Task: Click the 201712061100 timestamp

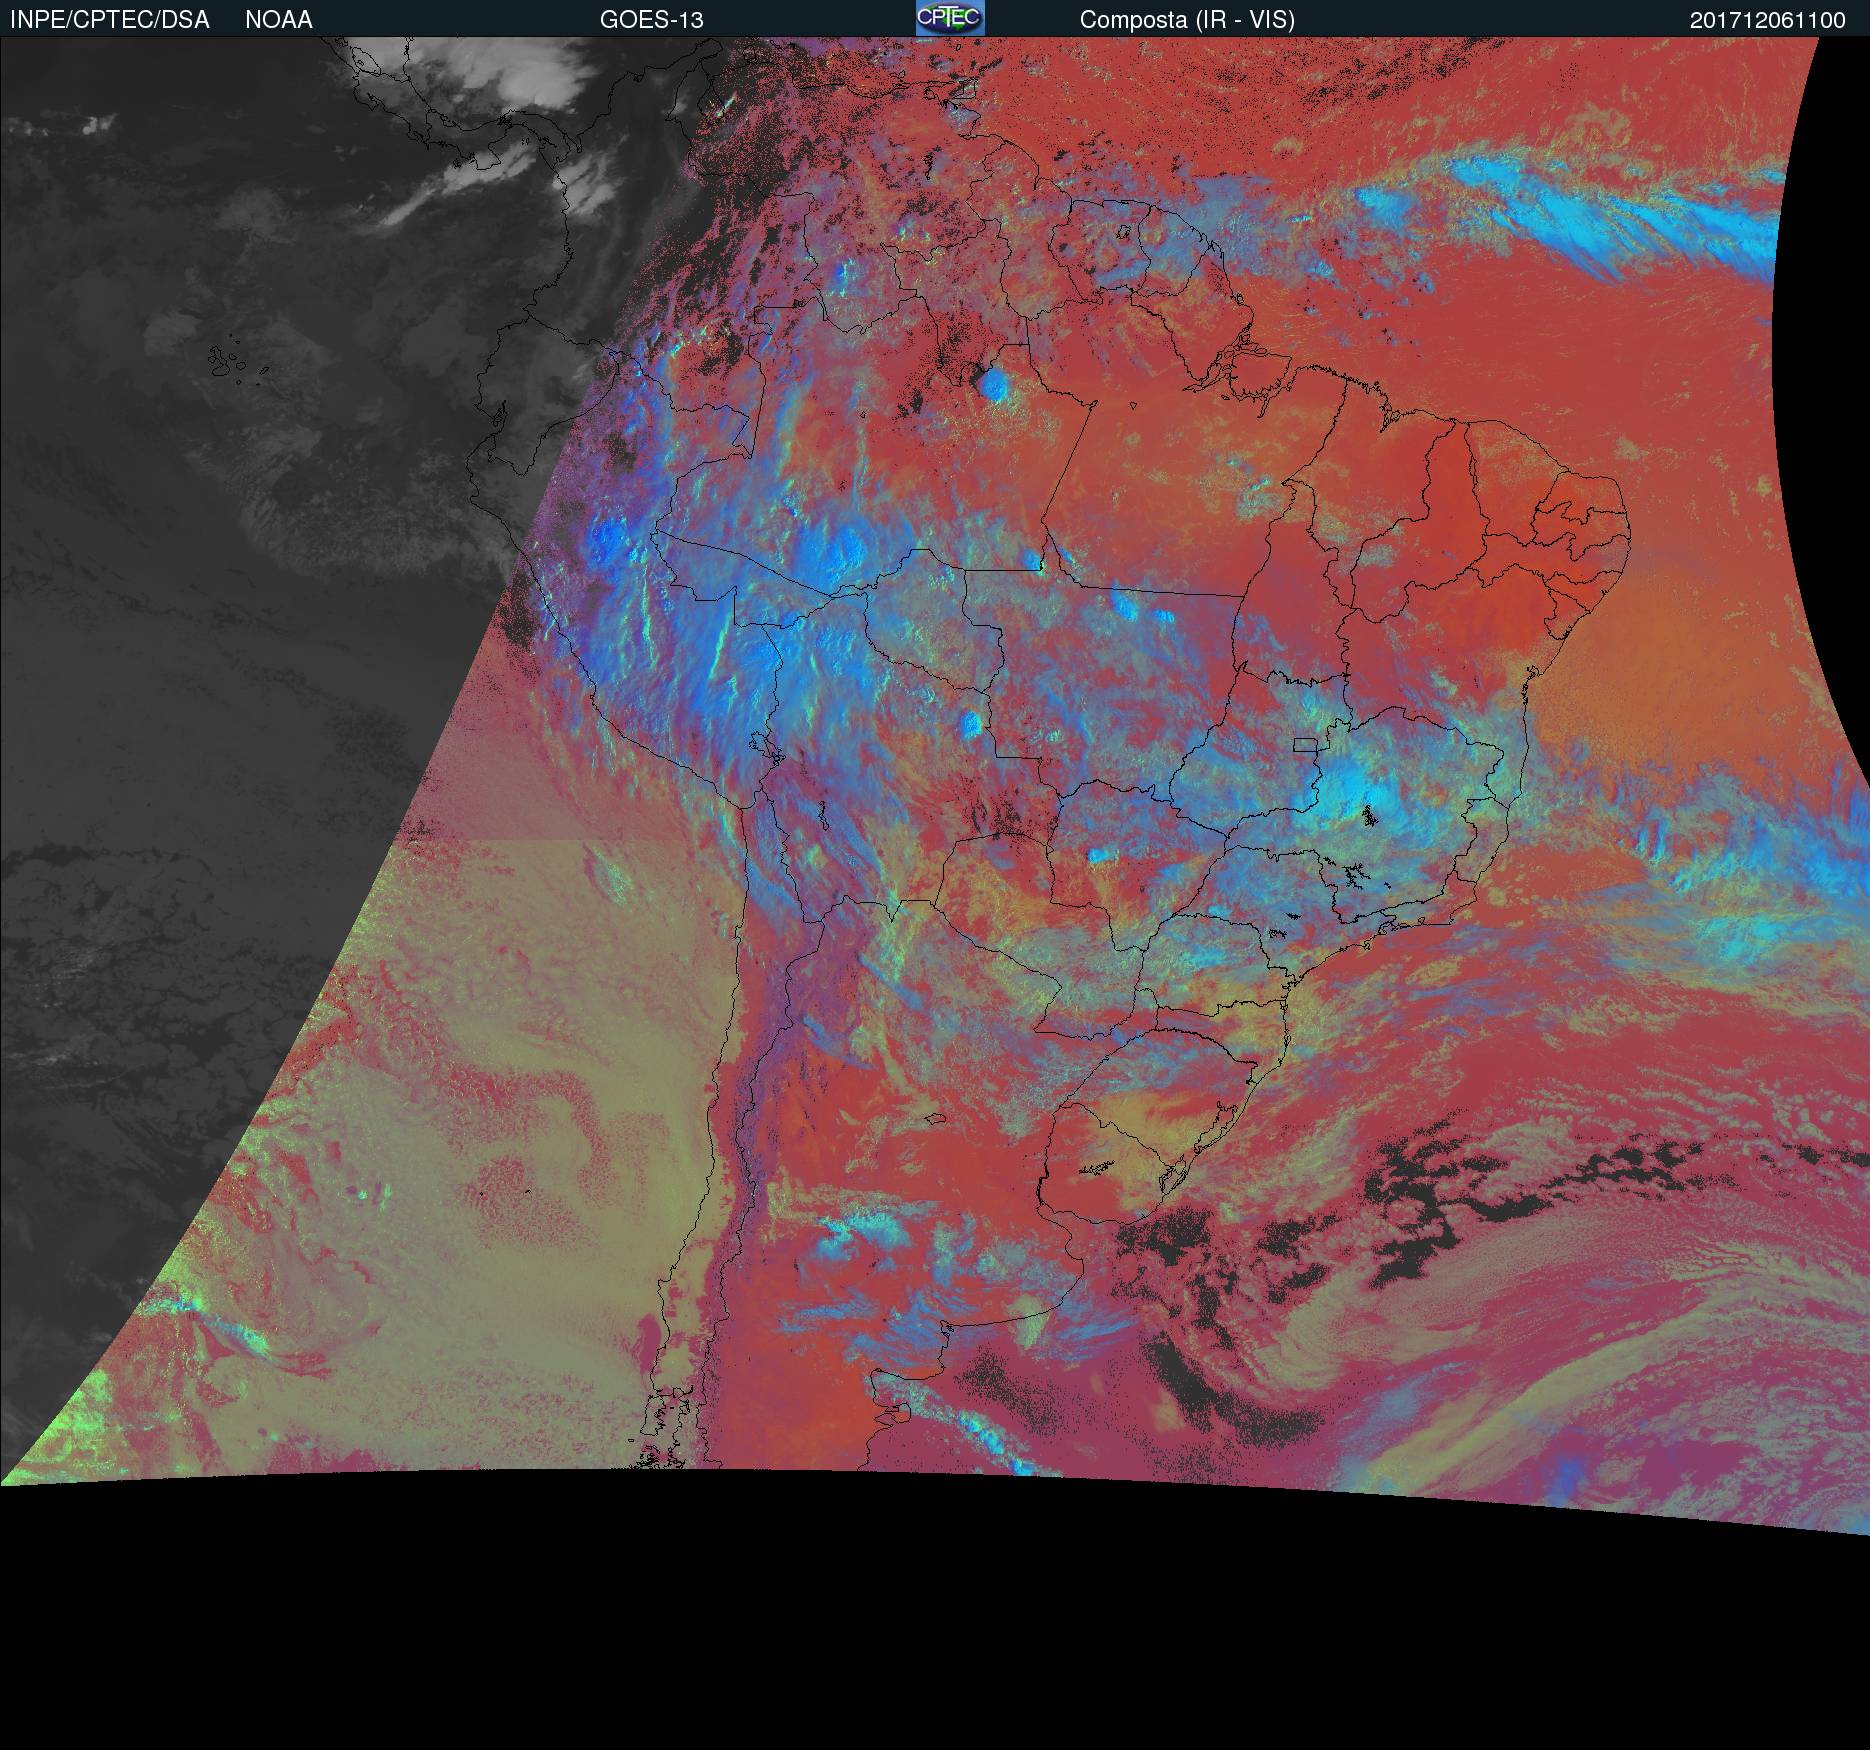Action: point(1768,20)
